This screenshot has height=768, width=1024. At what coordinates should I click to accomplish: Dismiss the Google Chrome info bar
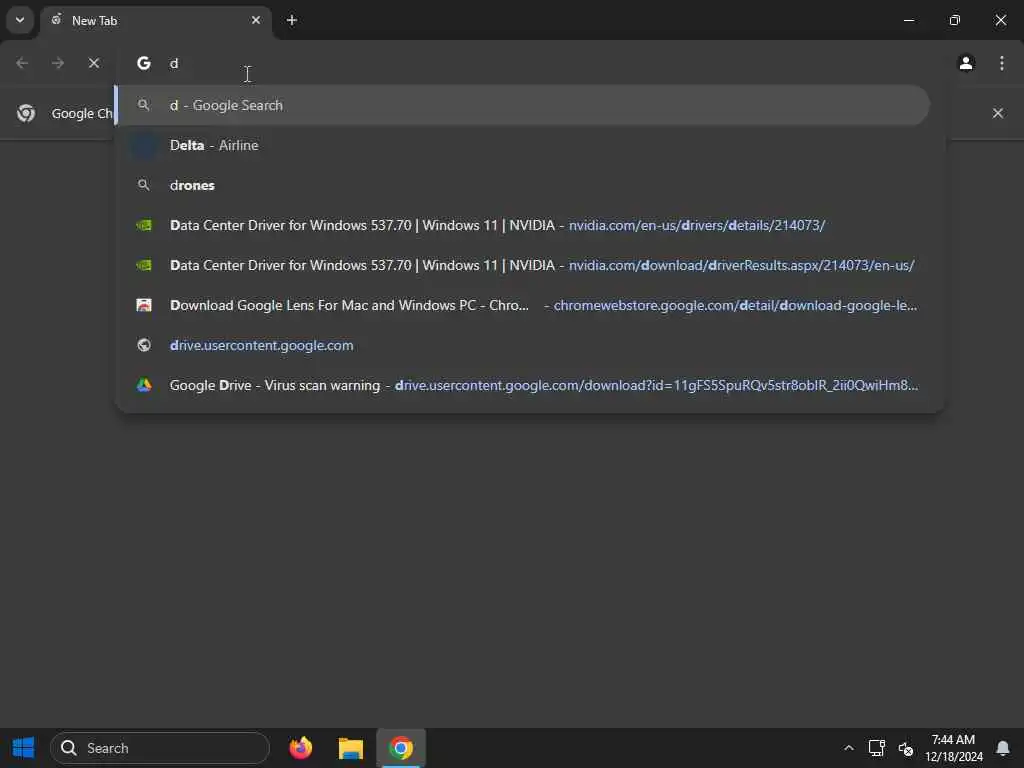[998, 113]
